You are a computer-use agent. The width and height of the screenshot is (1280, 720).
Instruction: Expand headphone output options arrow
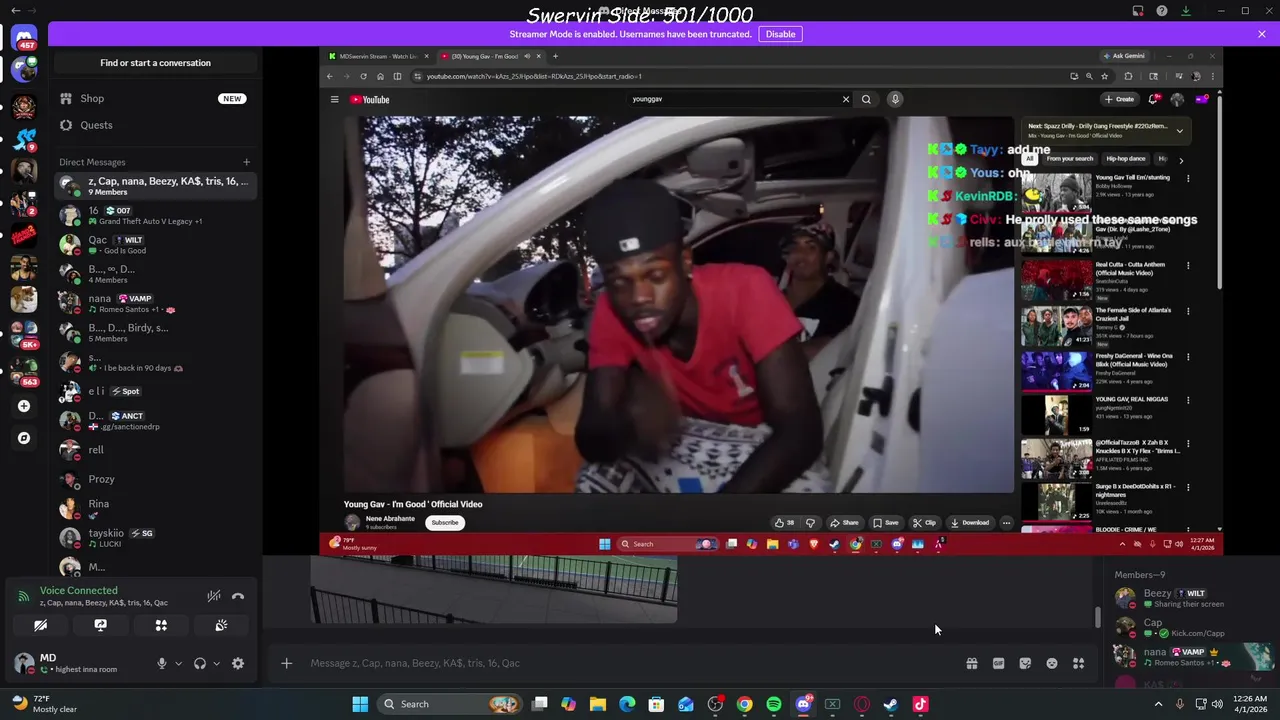click(216, 663)
